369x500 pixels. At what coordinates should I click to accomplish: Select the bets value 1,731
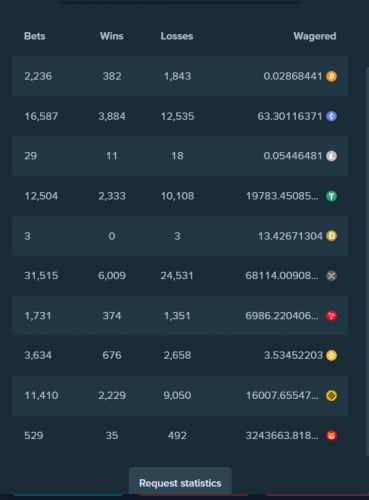coord(38,316)
